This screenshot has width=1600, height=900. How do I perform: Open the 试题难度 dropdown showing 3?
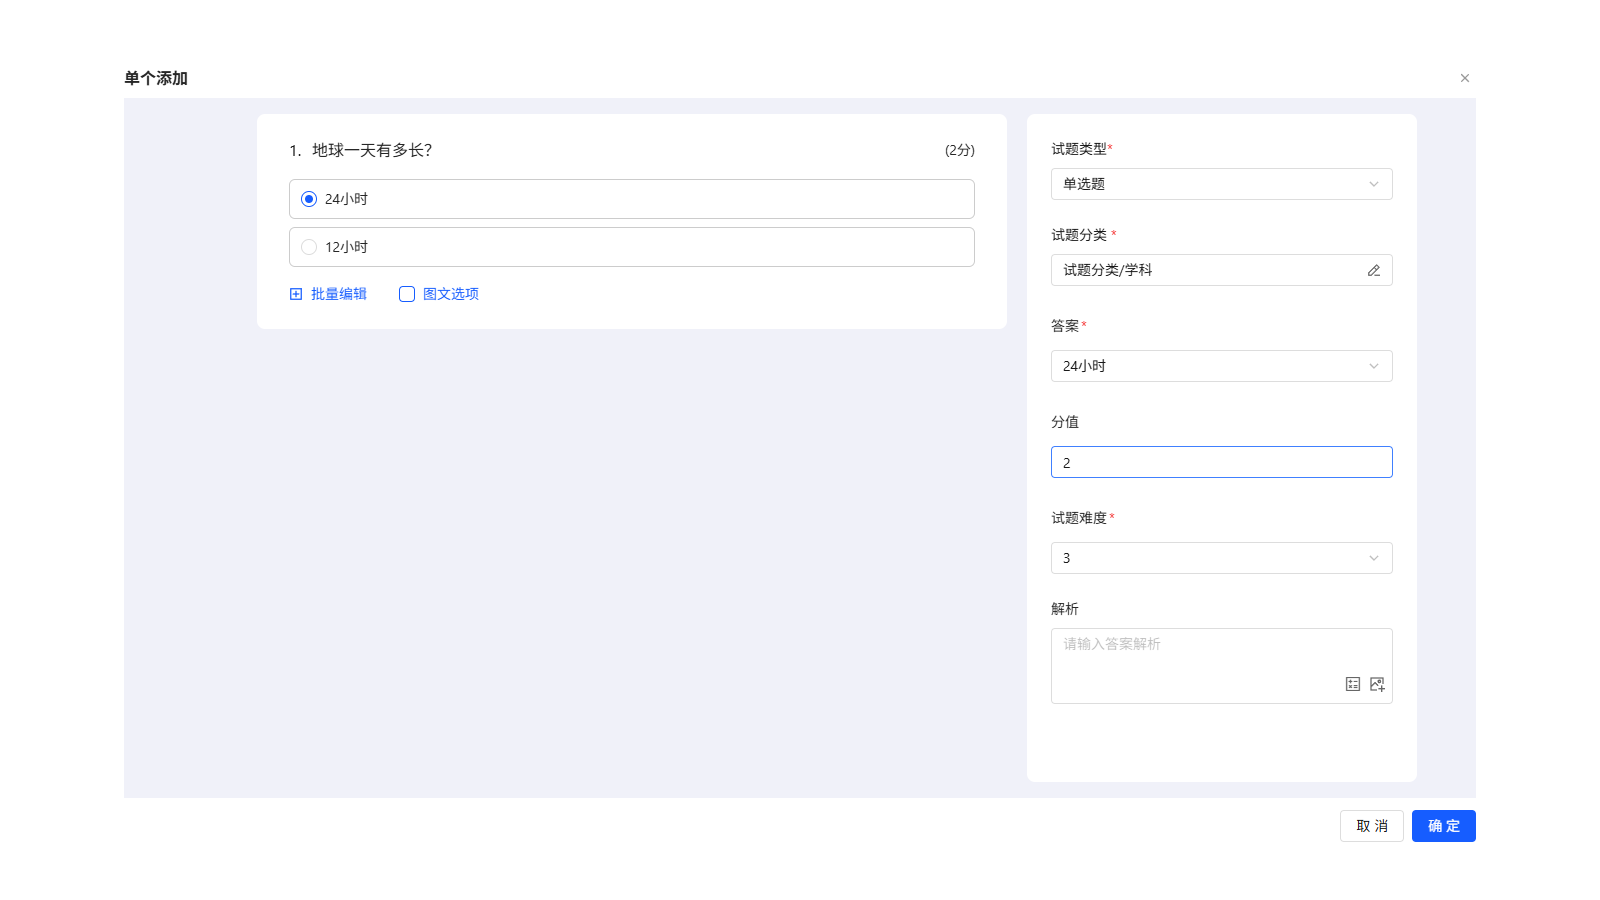[x=1220, y=558]
